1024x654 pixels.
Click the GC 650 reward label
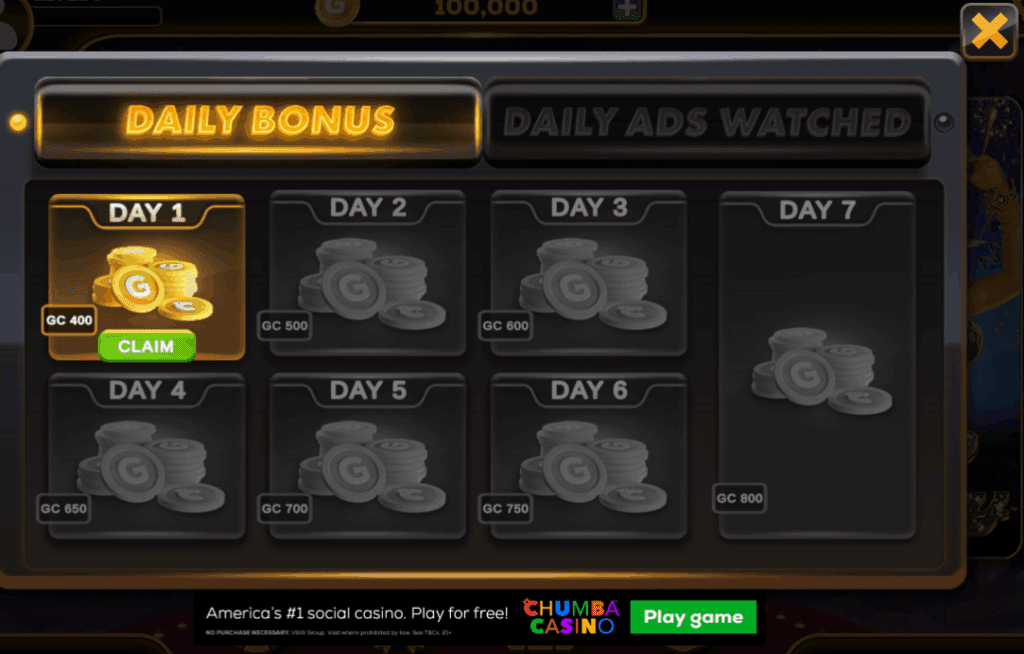click(63, 508)
